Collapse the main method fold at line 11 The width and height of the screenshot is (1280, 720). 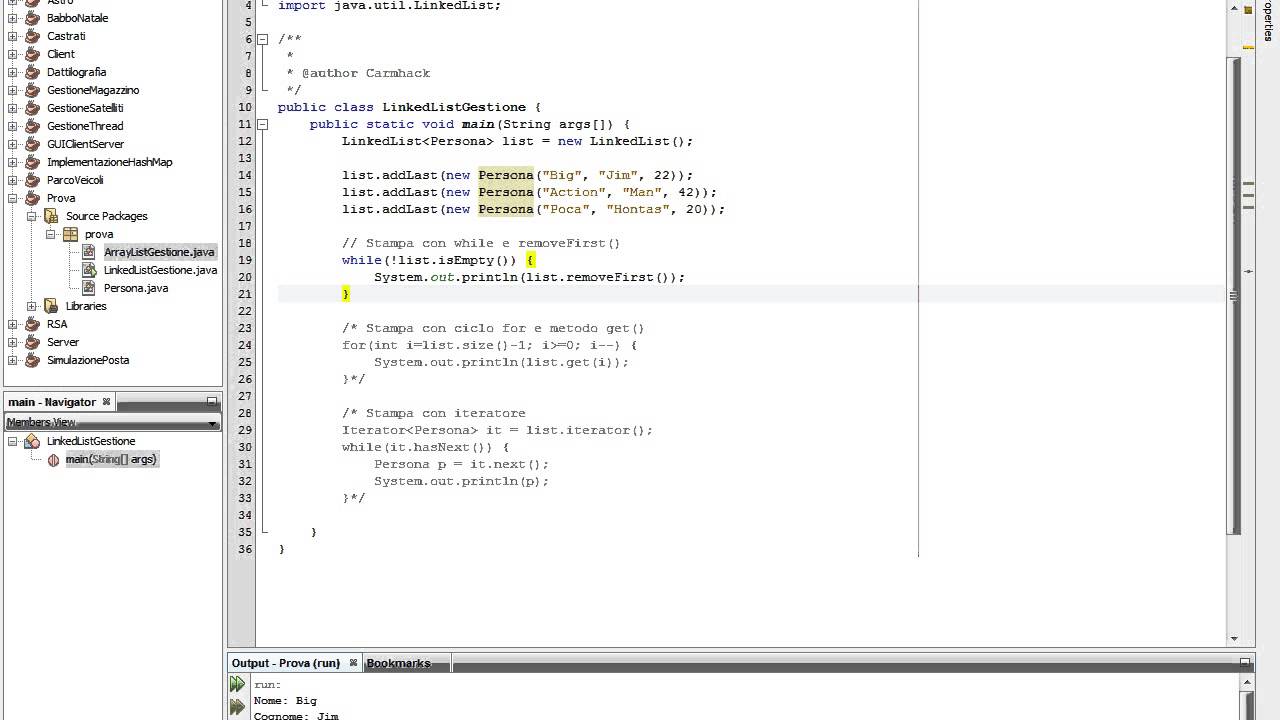click(x=263, y=124)
